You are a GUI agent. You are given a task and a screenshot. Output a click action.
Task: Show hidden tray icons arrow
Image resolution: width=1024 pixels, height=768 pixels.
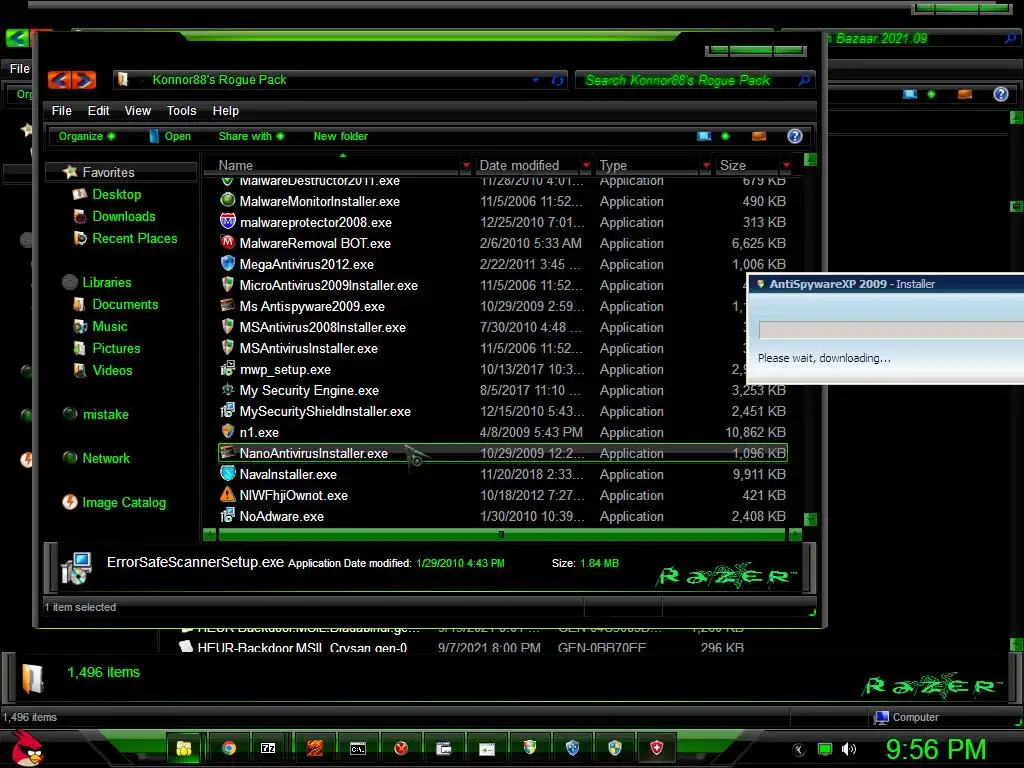[x=799, y=750]
